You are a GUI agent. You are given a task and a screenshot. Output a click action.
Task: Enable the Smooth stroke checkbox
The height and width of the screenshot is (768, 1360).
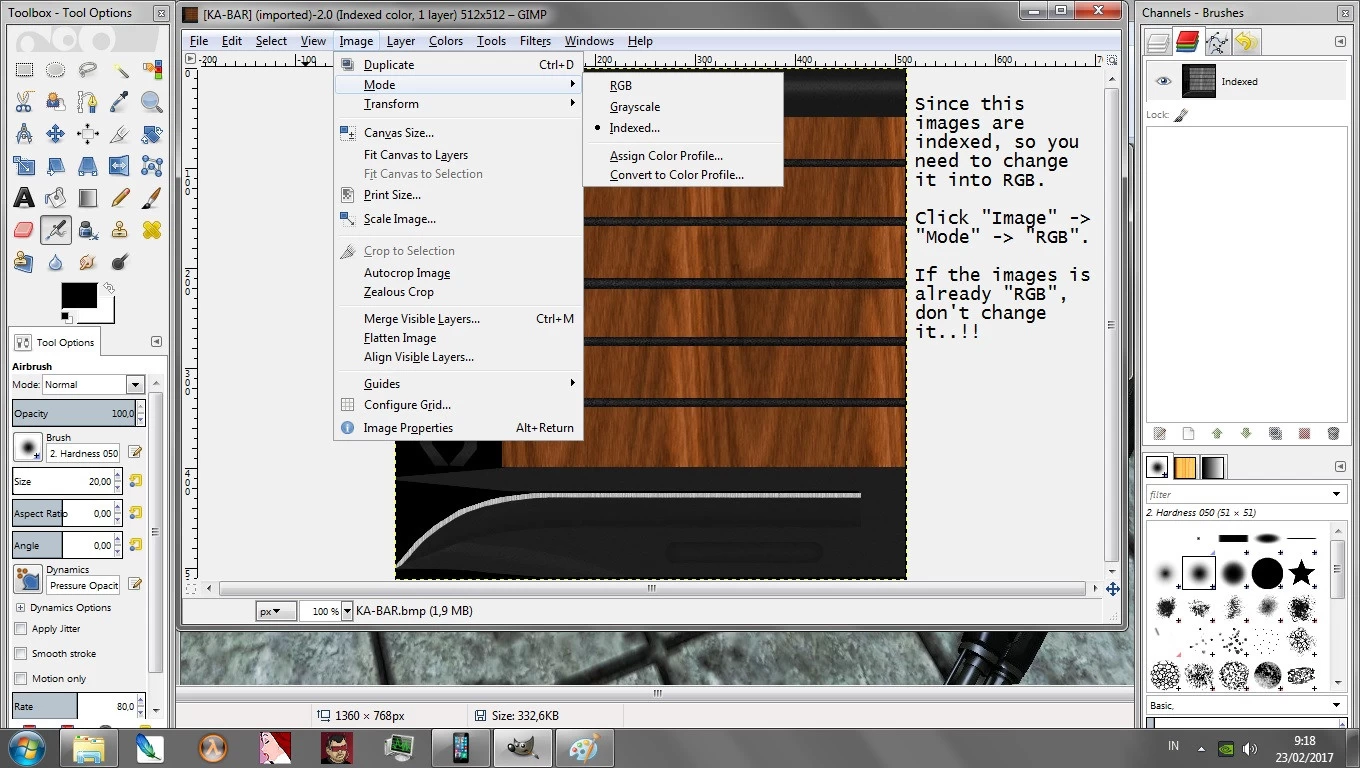pyautogui.click(x=20, y=653)
